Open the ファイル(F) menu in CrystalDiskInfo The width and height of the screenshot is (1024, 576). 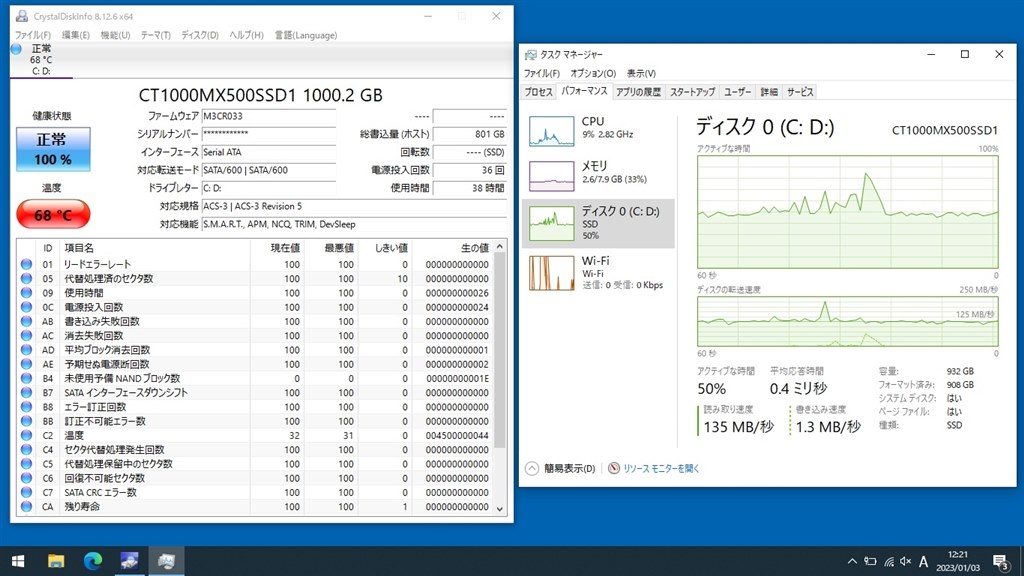pyautogui.click(x=33, y=35)
